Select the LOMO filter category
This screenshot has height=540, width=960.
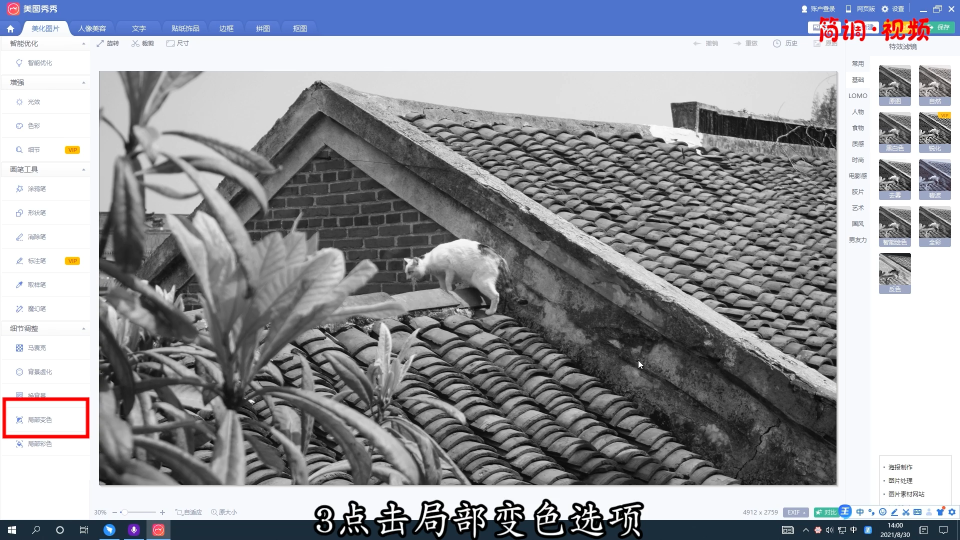(858, 95)
